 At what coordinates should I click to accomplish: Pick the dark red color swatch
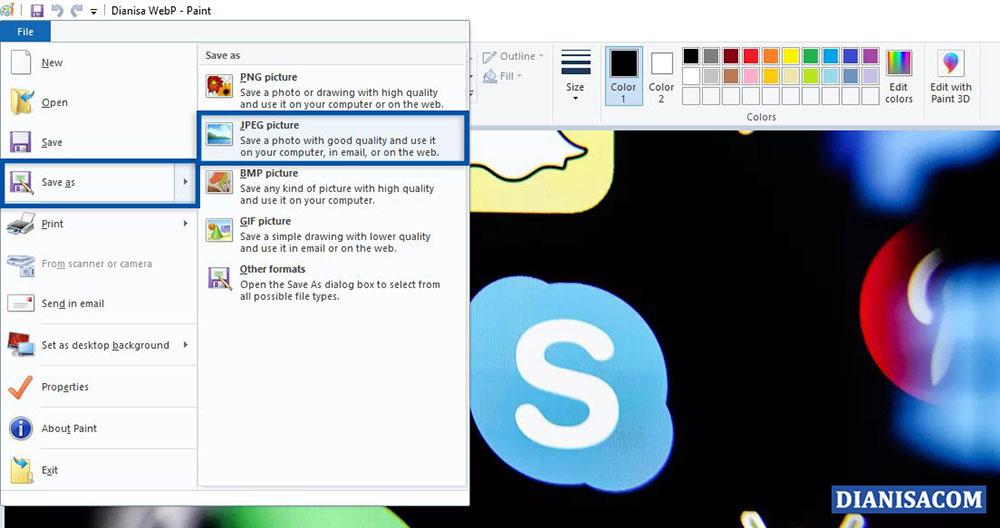pyautogui.click(x=731, y=56)
